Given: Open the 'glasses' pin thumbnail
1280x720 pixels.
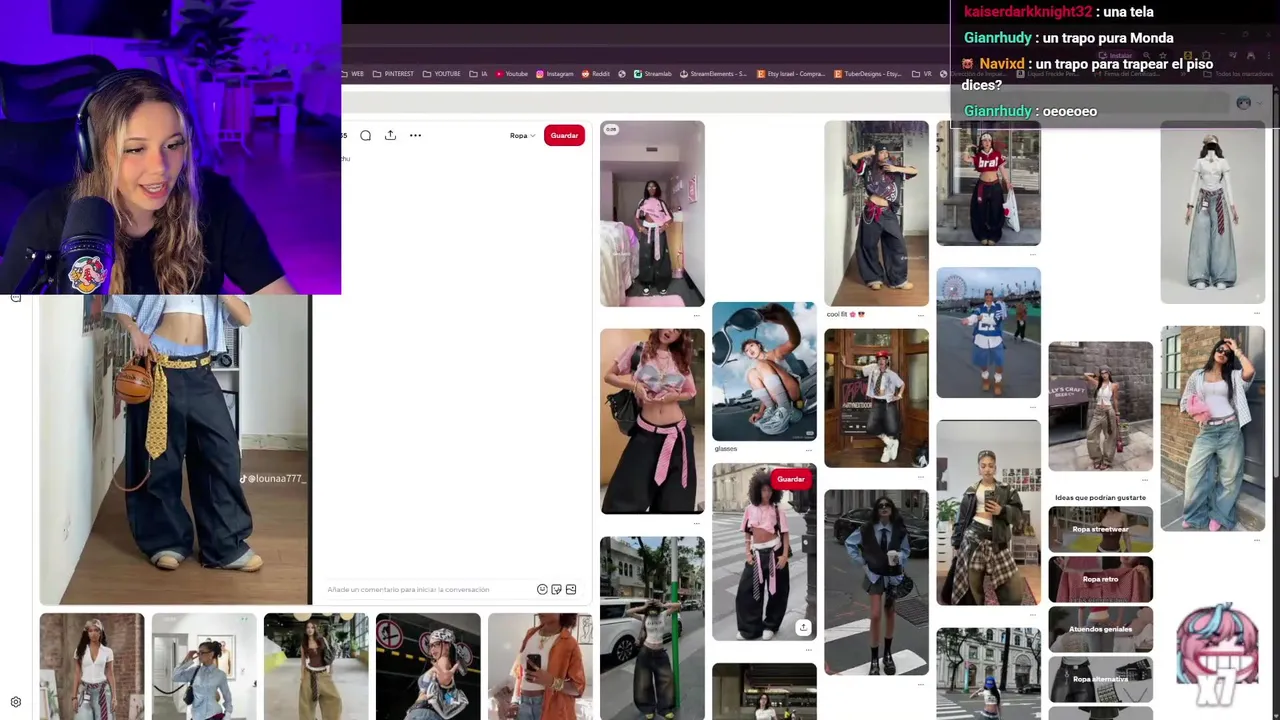Looking at the screenshot, I should tap(764, 371).
